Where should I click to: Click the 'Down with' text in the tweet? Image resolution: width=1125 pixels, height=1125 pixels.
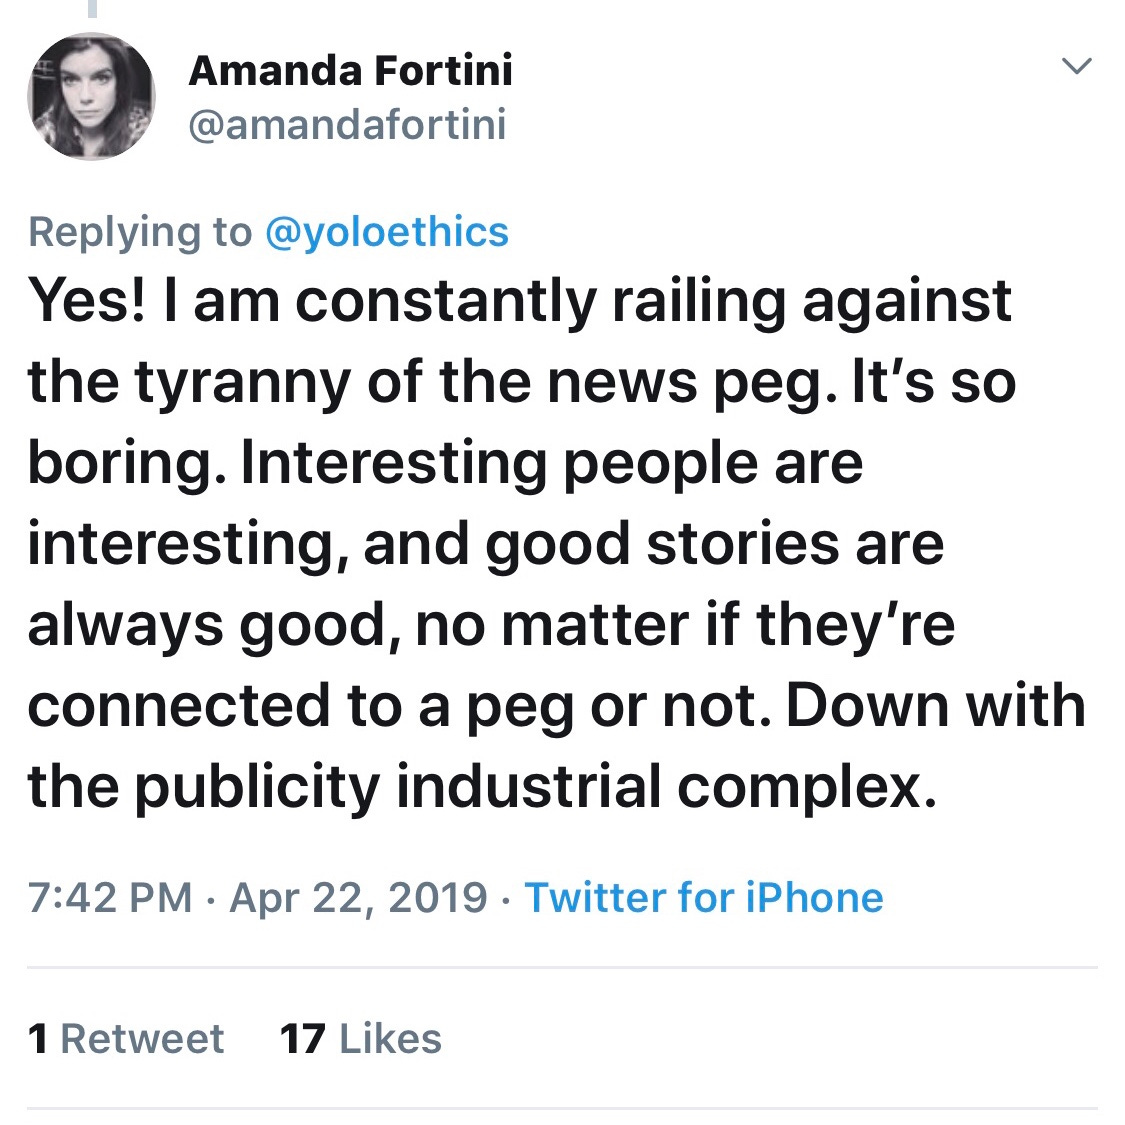(935, 706)
